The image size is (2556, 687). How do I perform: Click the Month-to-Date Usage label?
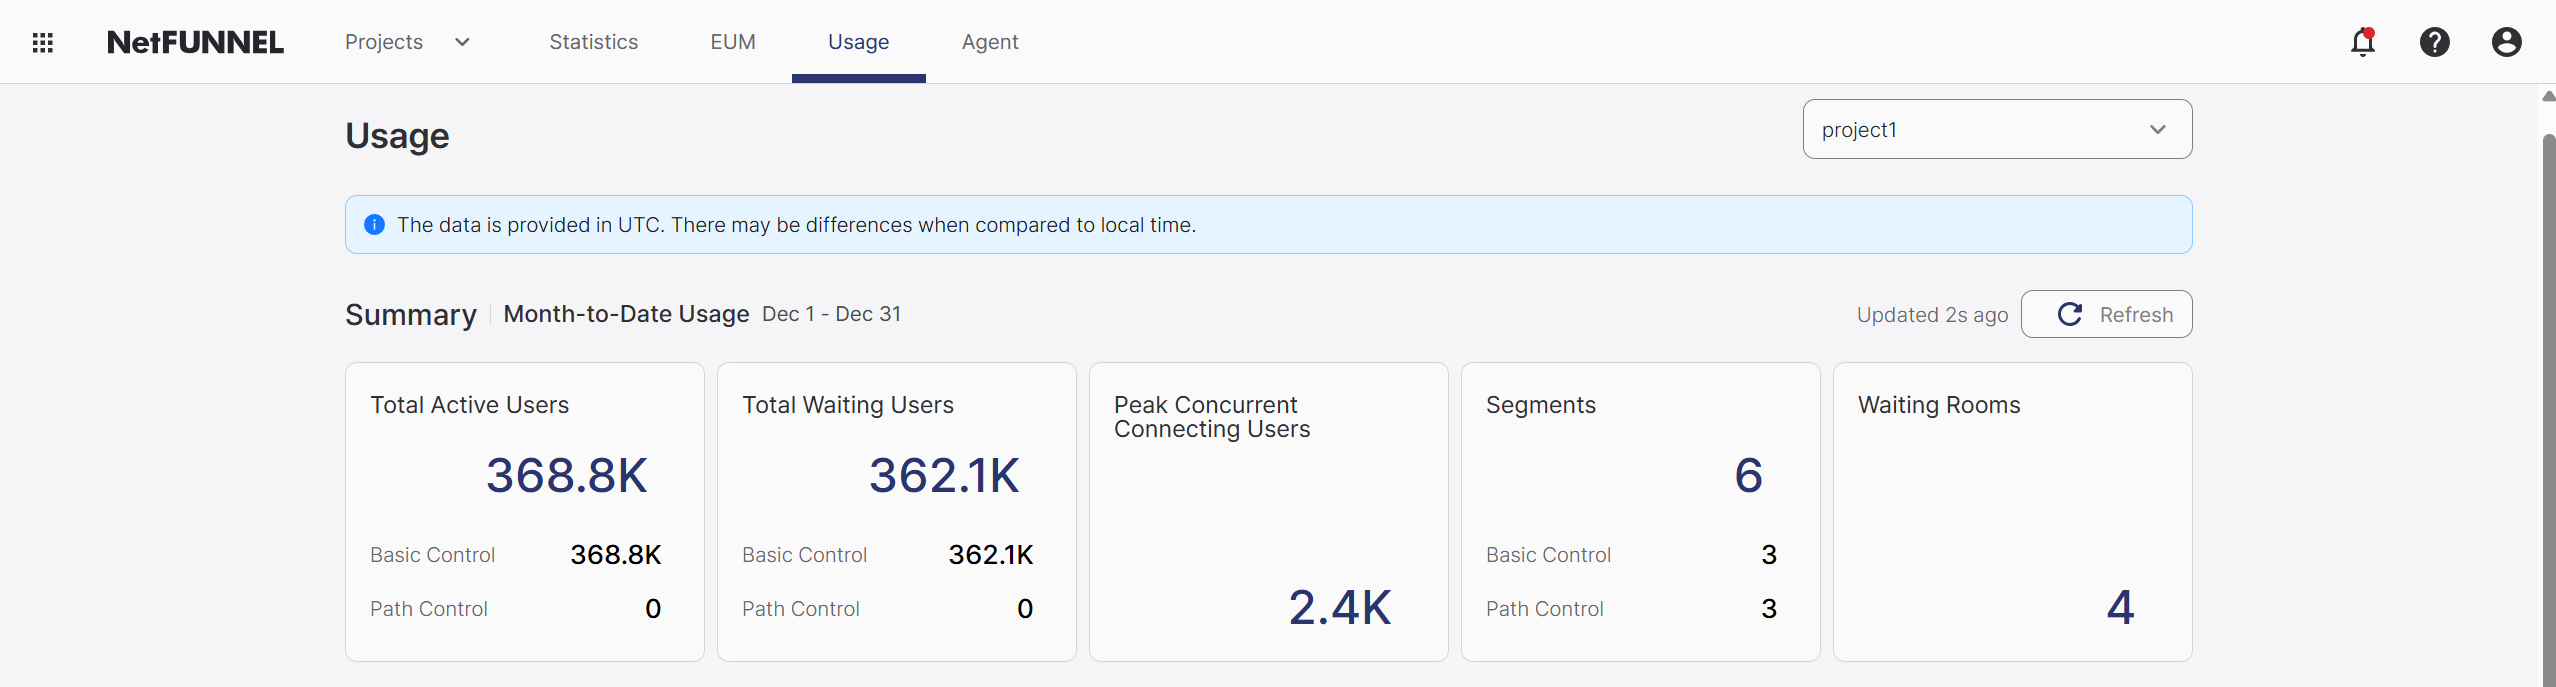[626, 314]
